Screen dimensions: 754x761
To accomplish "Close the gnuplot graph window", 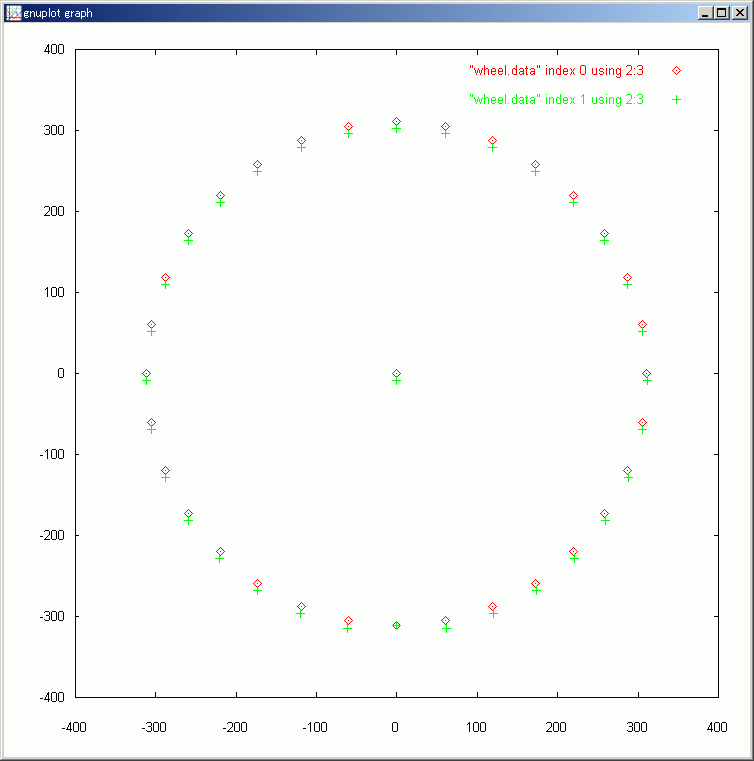I will pyautogui.click(x=739, y=13).
